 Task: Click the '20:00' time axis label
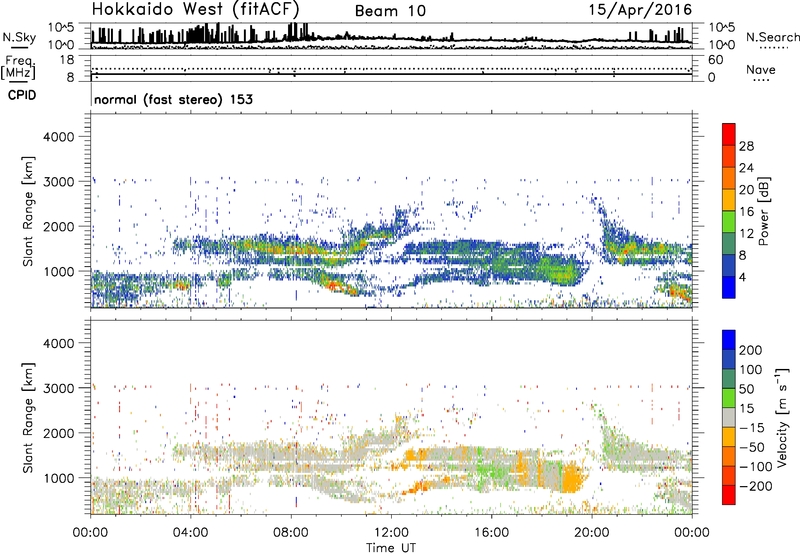[x=592, y=533]
